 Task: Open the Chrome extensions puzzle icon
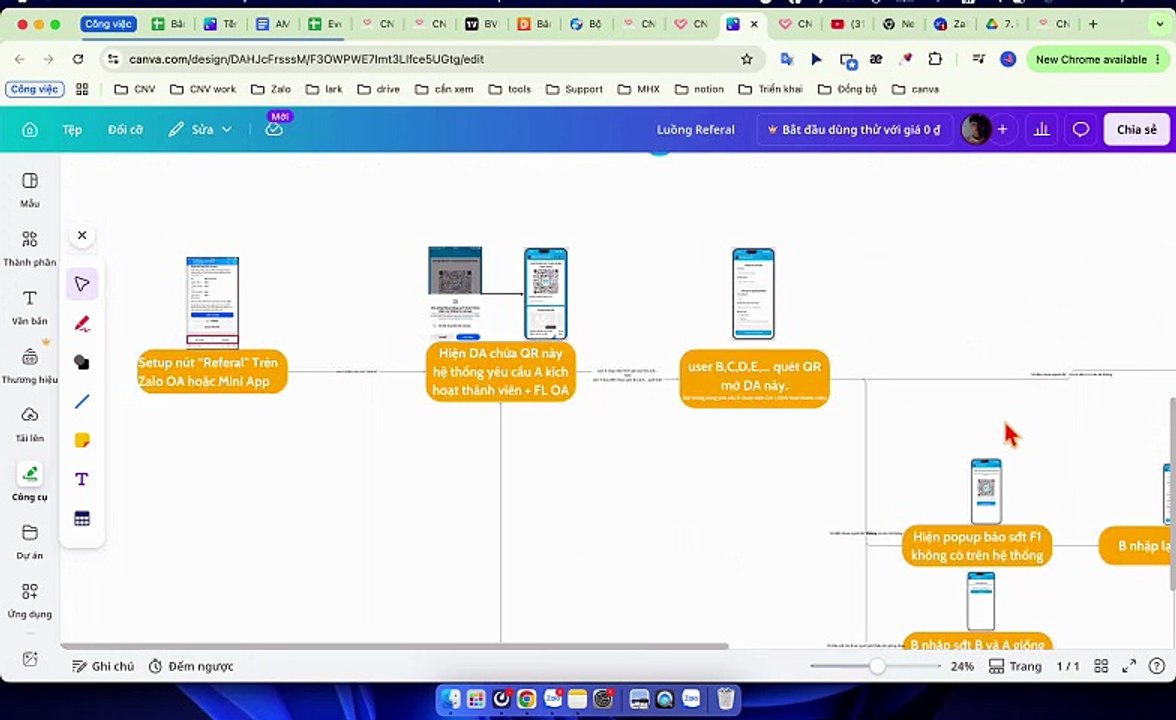(934, 59)
